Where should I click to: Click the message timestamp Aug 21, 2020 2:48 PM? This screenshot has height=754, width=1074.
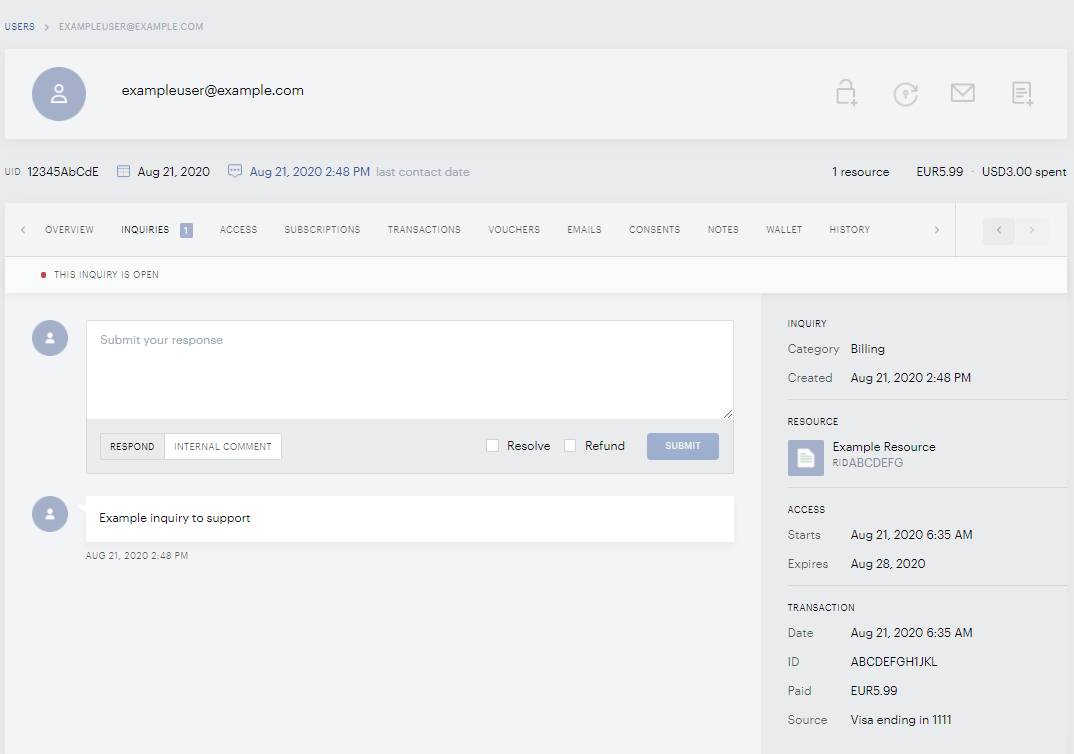click(x=136, y=555)
